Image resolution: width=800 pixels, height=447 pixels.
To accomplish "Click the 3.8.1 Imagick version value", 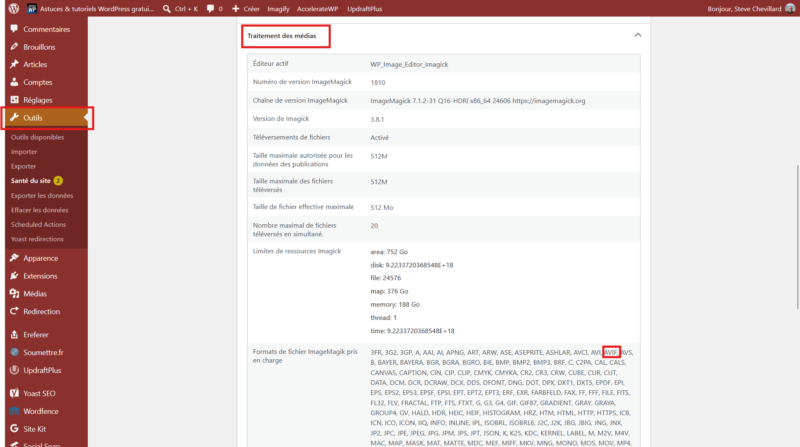I will [377, 119].
